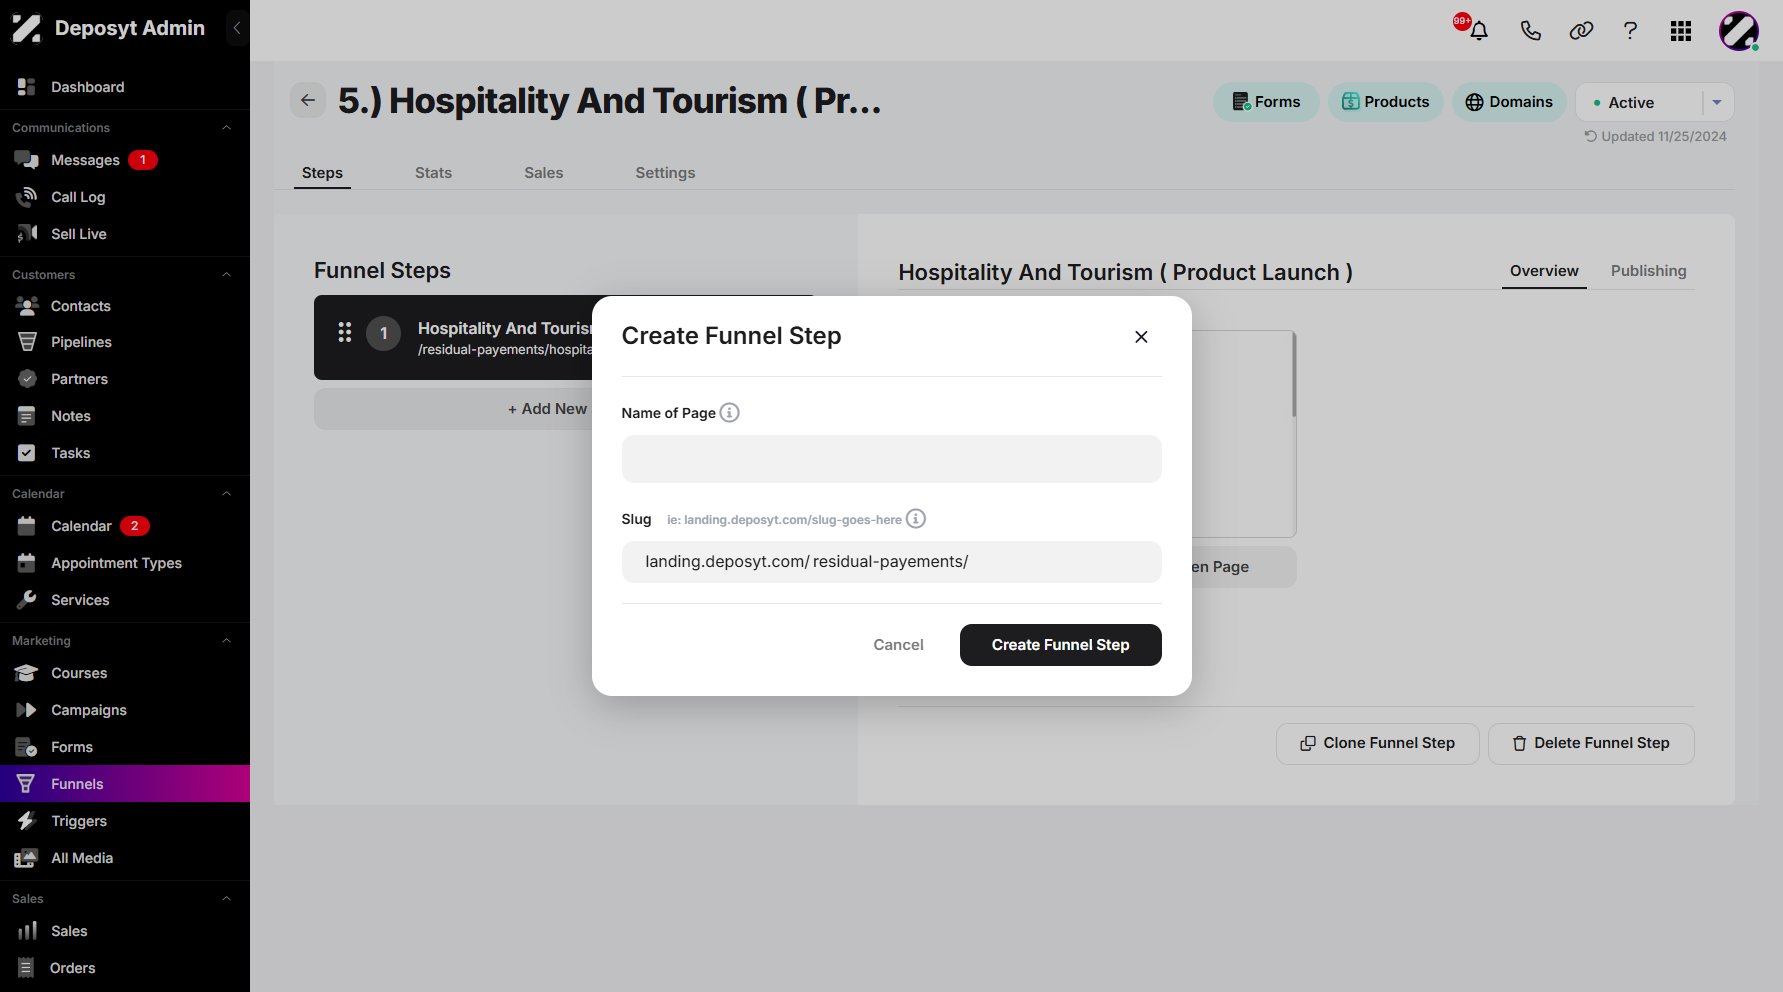Switch to the Publishing tab

tap(1648, 271)
